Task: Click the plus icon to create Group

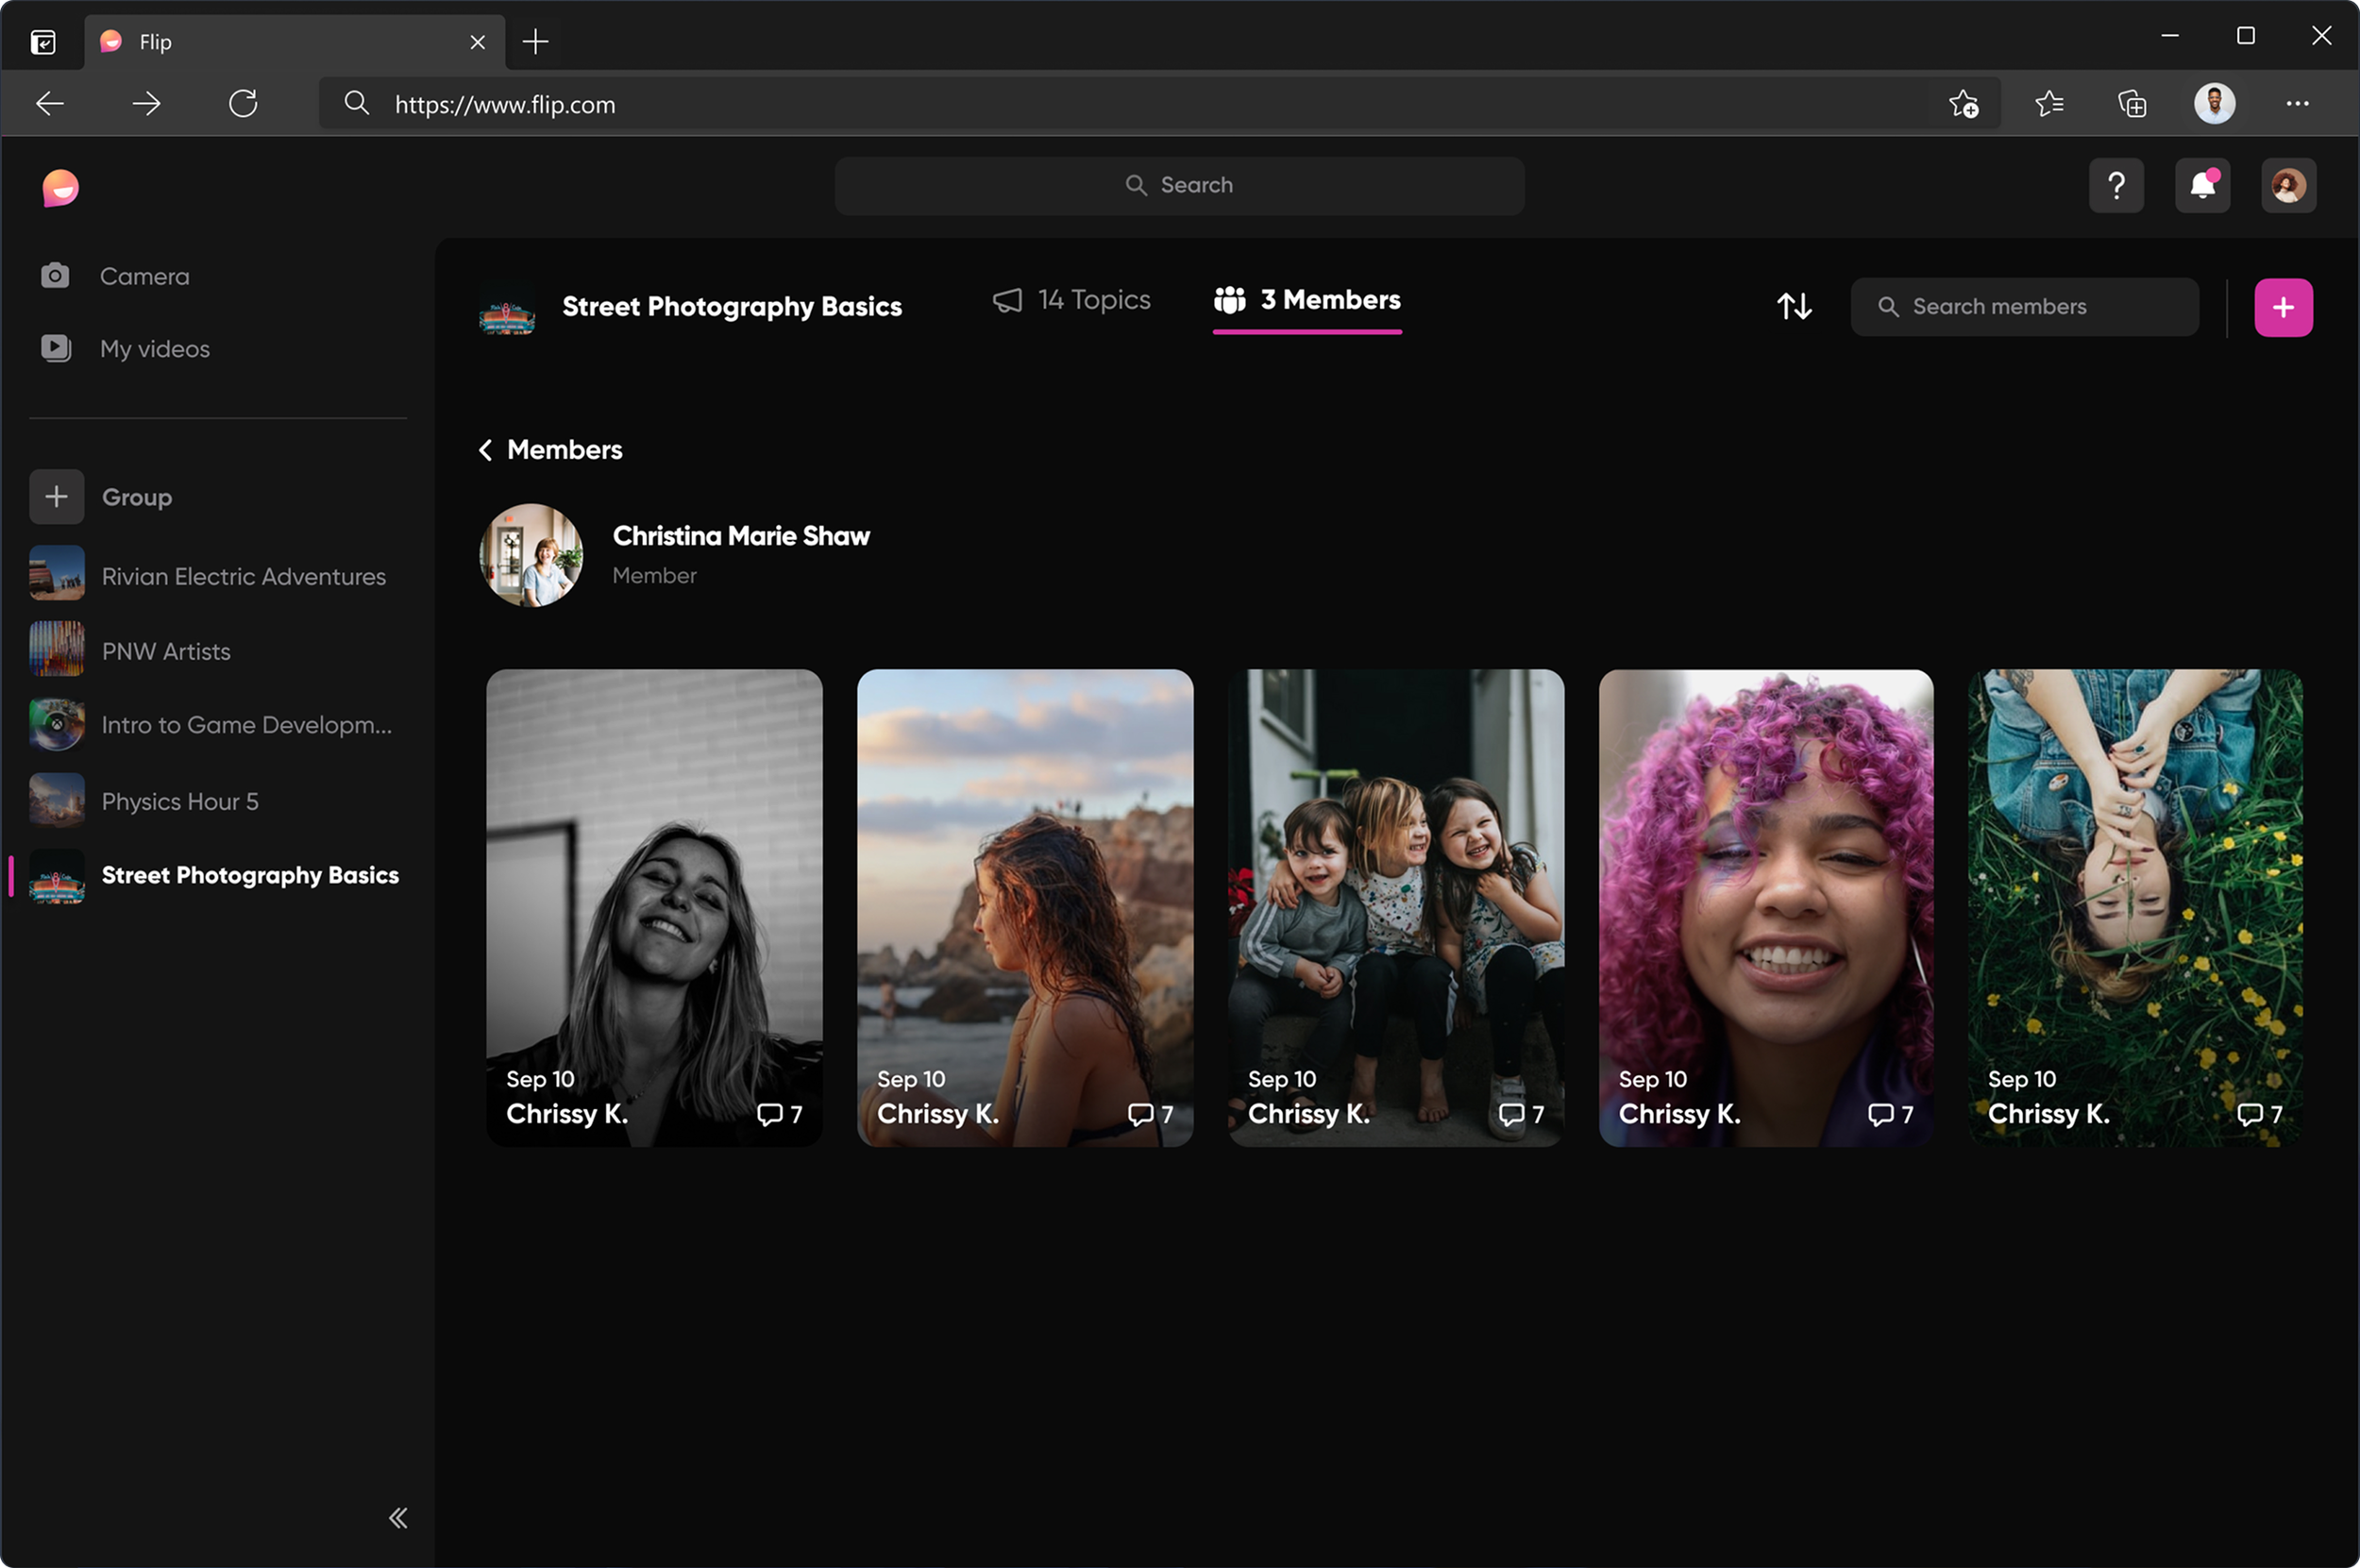Action: [x=56, y=497]
